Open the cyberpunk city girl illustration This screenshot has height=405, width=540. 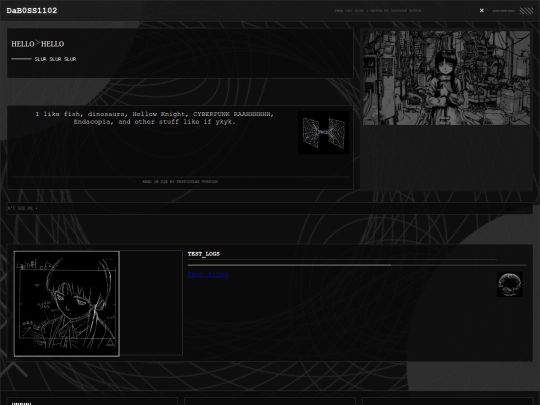[x=446, y=78]
